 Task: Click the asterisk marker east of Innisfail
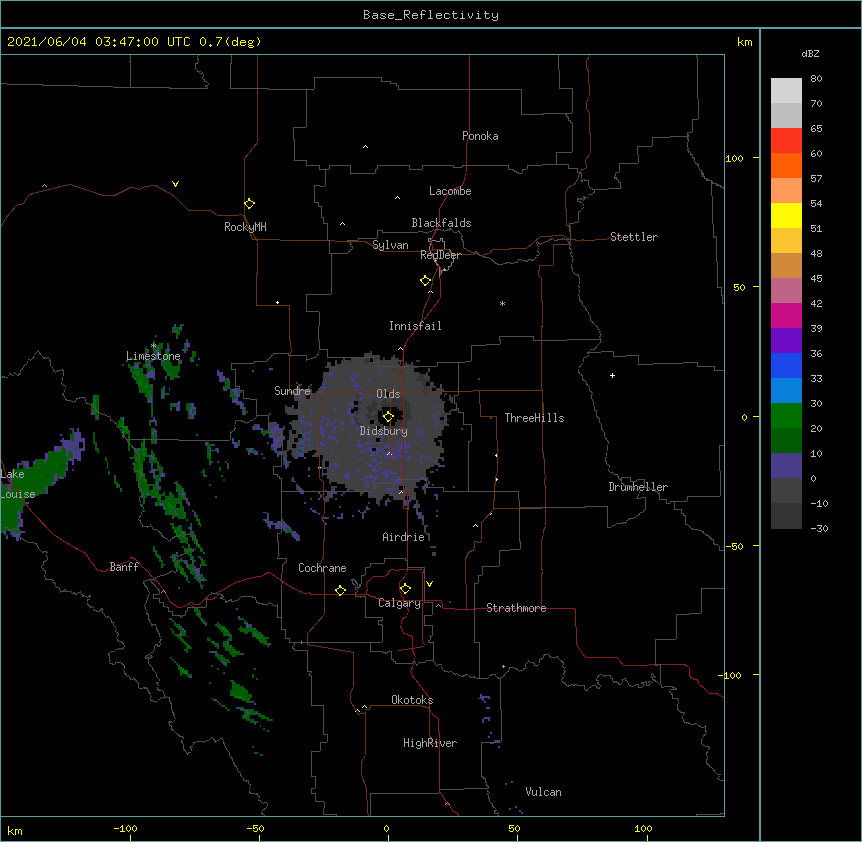(502, 303)
